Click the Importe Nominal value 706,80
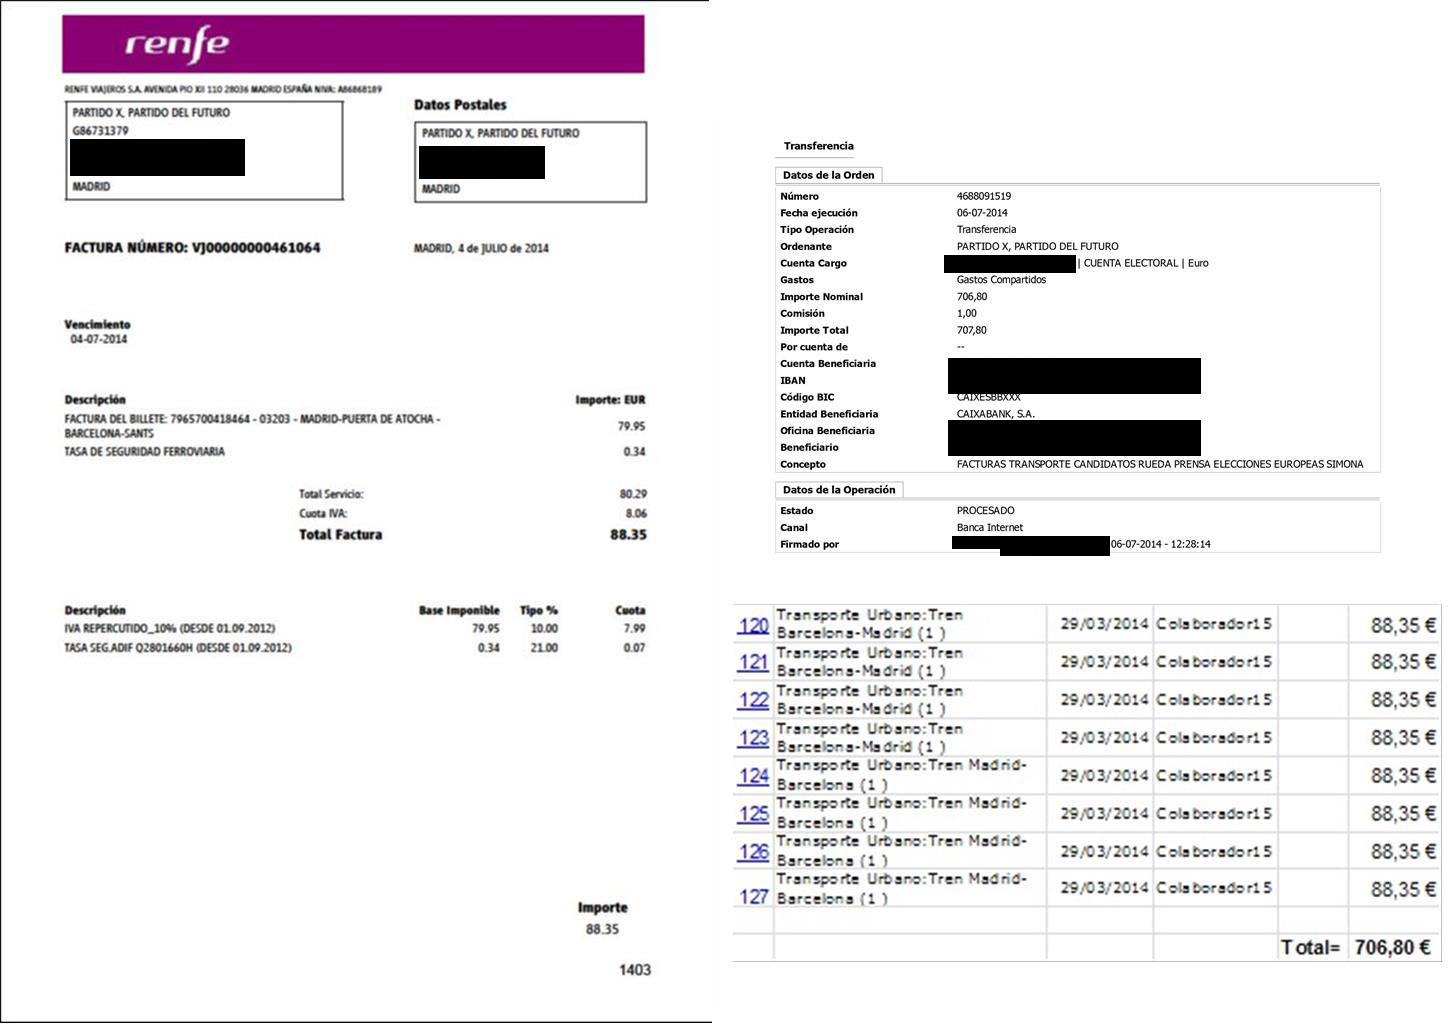 [x=972, y=297]
